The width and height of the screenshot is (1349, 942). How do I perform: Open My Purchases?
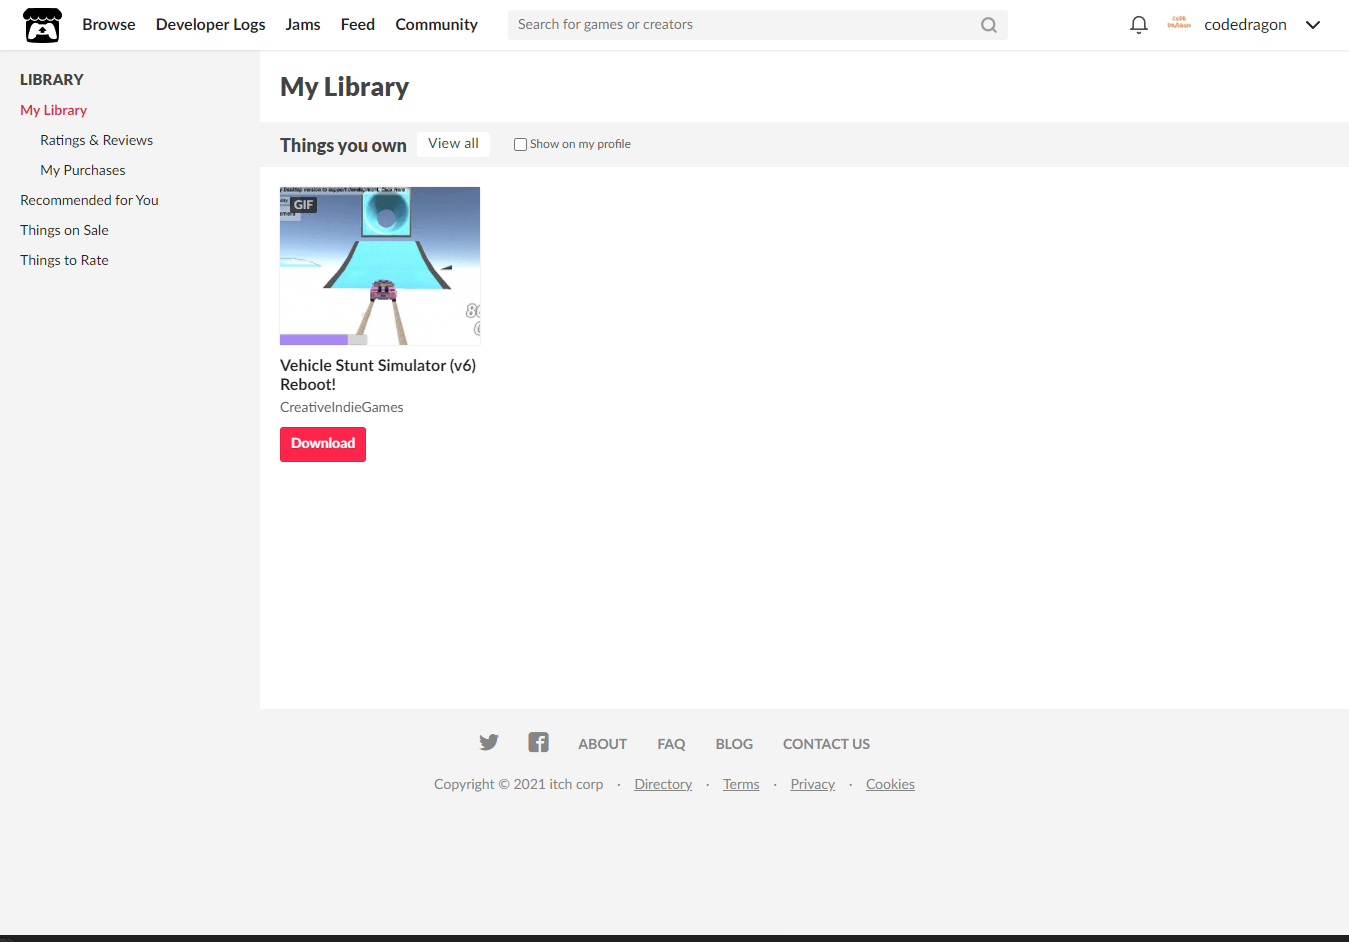[x=83, y=170]
